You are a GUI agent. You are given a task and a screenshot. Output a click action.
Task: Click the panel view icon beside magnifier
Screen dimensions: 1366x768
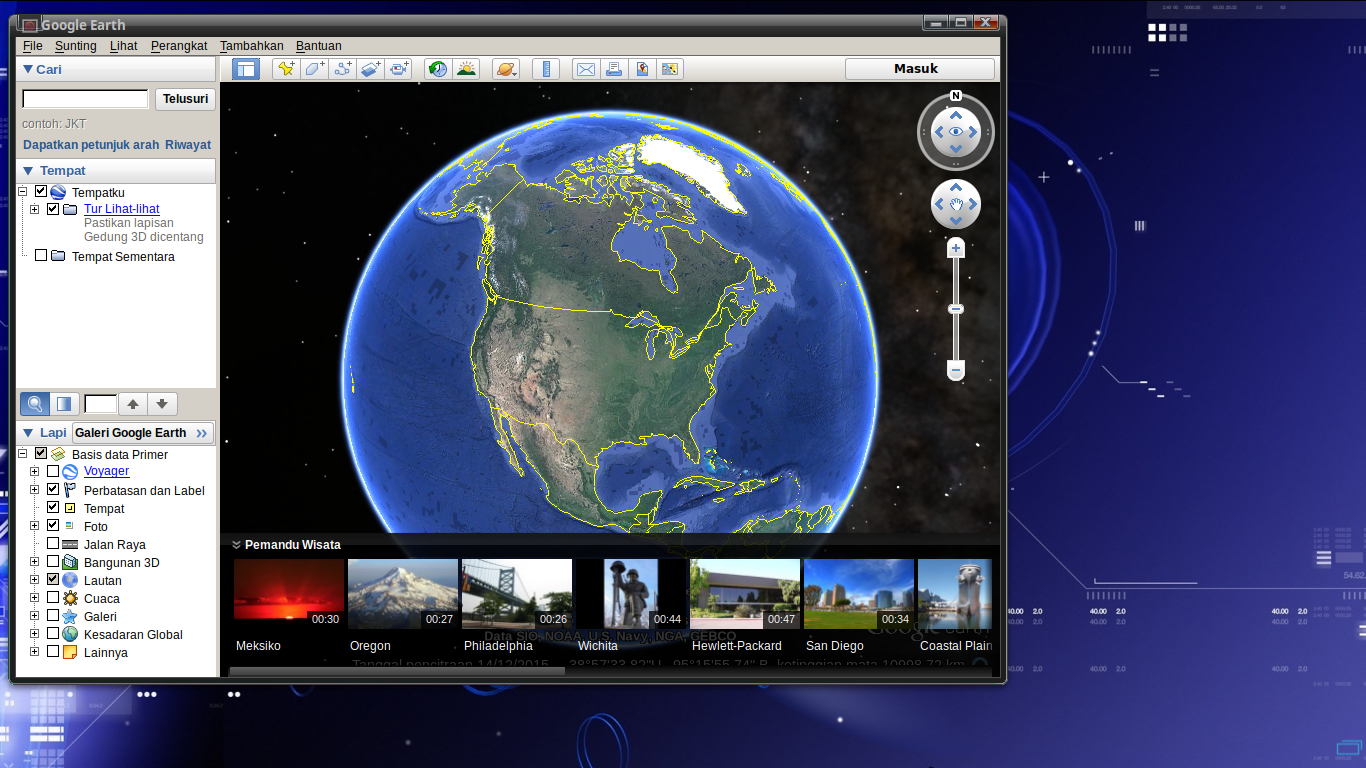point(64,404)
